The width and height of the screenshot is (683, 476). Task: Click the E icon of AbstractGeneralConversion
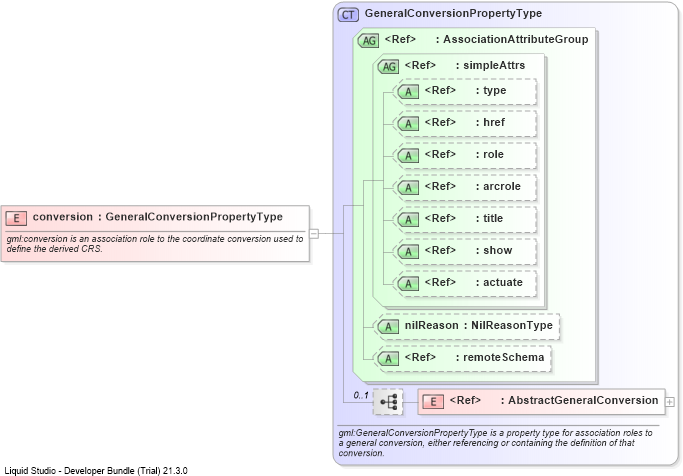pyautogui.click(x=433, y=402)
